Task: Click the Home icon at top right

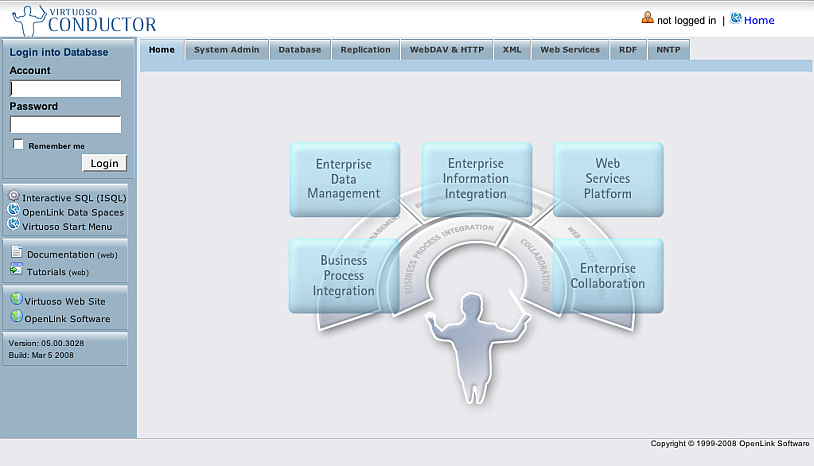Action: click(736, 19)
